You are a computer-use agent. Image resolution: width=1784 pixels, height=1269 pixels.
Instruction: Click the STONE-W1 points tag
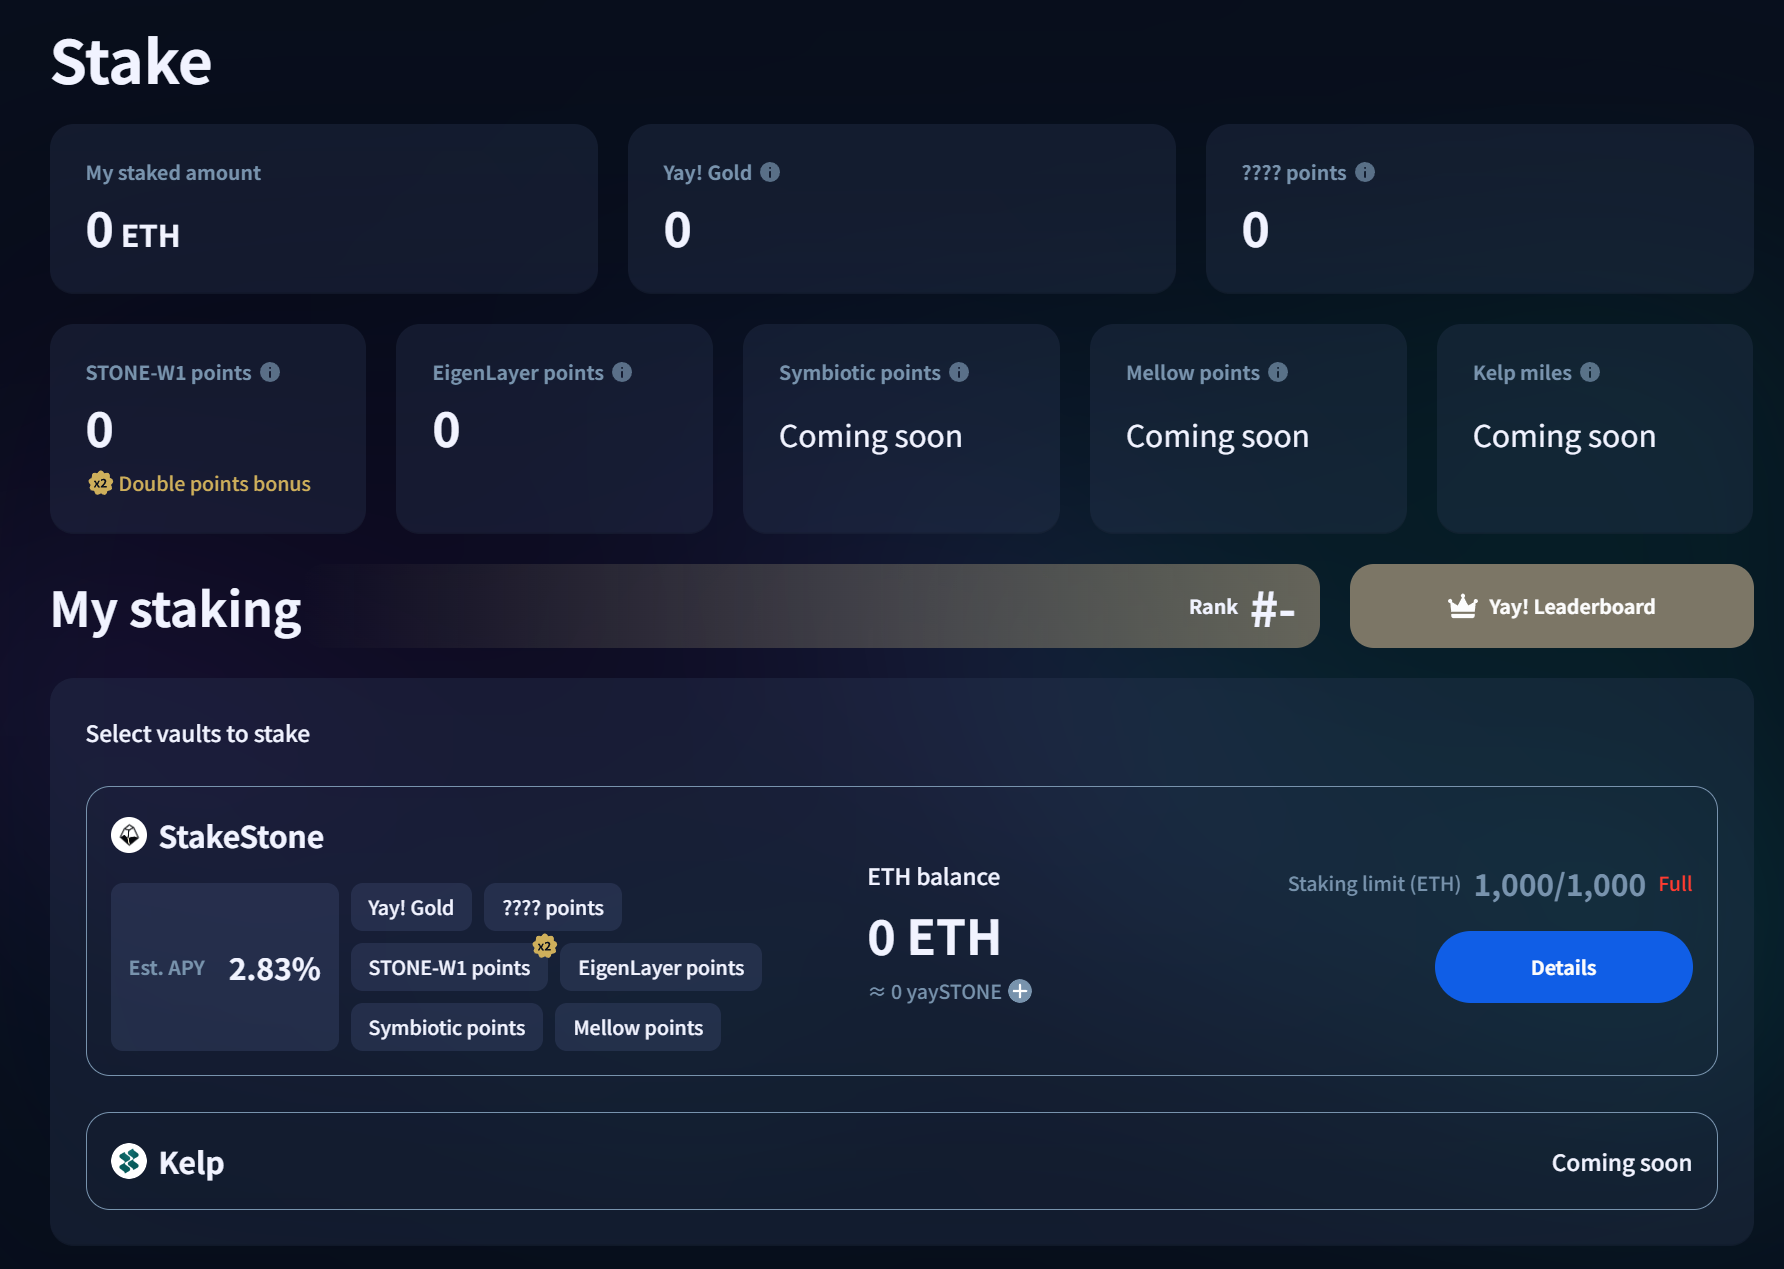click(449, 967)
